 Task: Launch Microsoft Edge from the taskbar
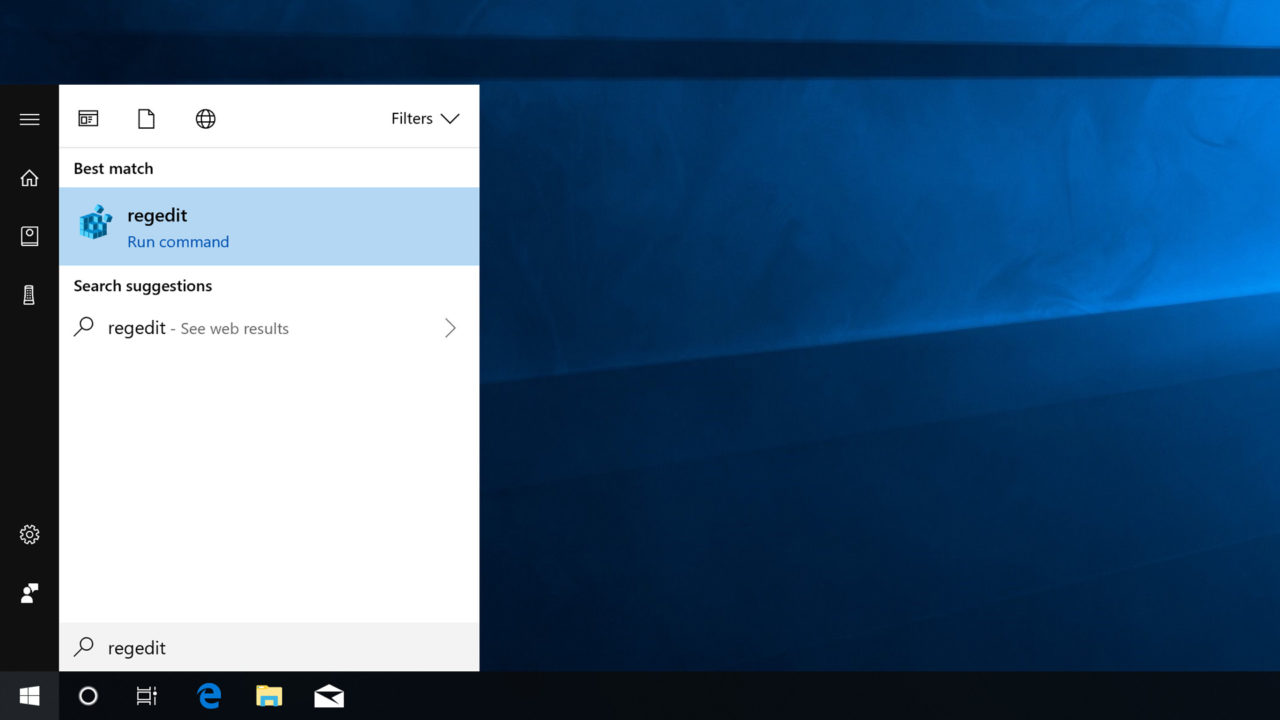[209, 696]
